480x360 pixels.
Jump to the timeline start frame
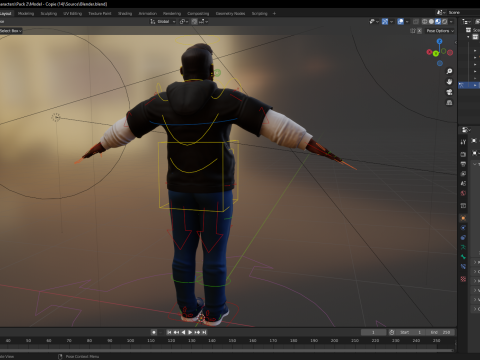169,332
